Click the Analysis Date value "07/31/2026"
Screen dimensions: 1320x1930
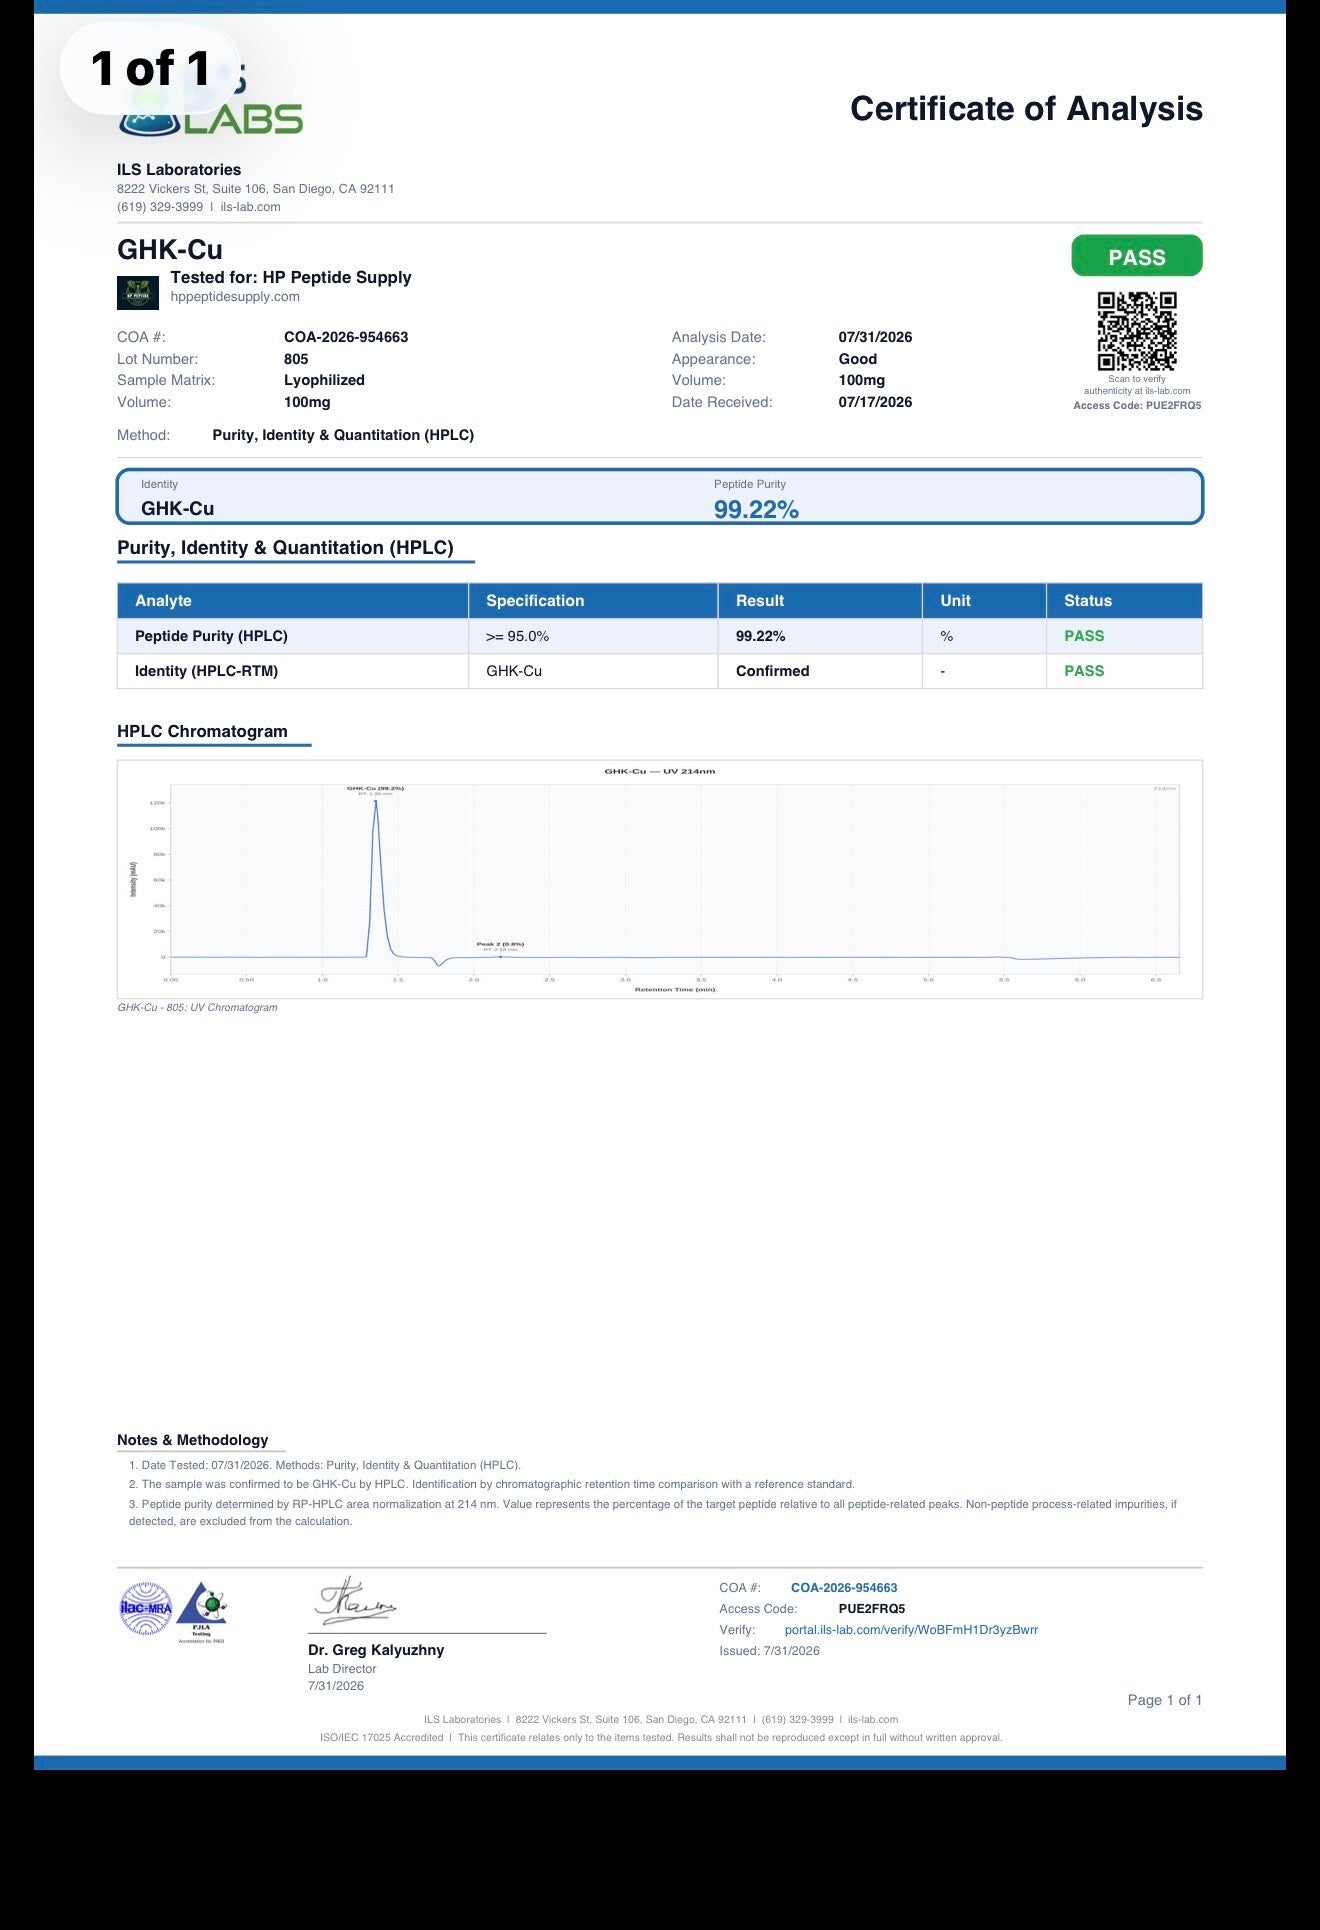875,337
